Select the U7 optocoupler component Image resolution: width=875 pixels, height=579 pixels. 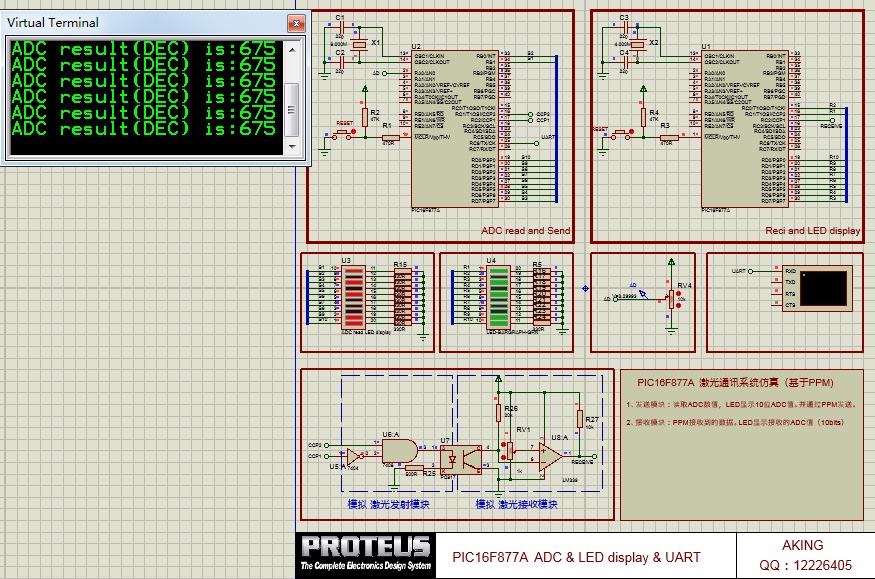coord(461,460)
